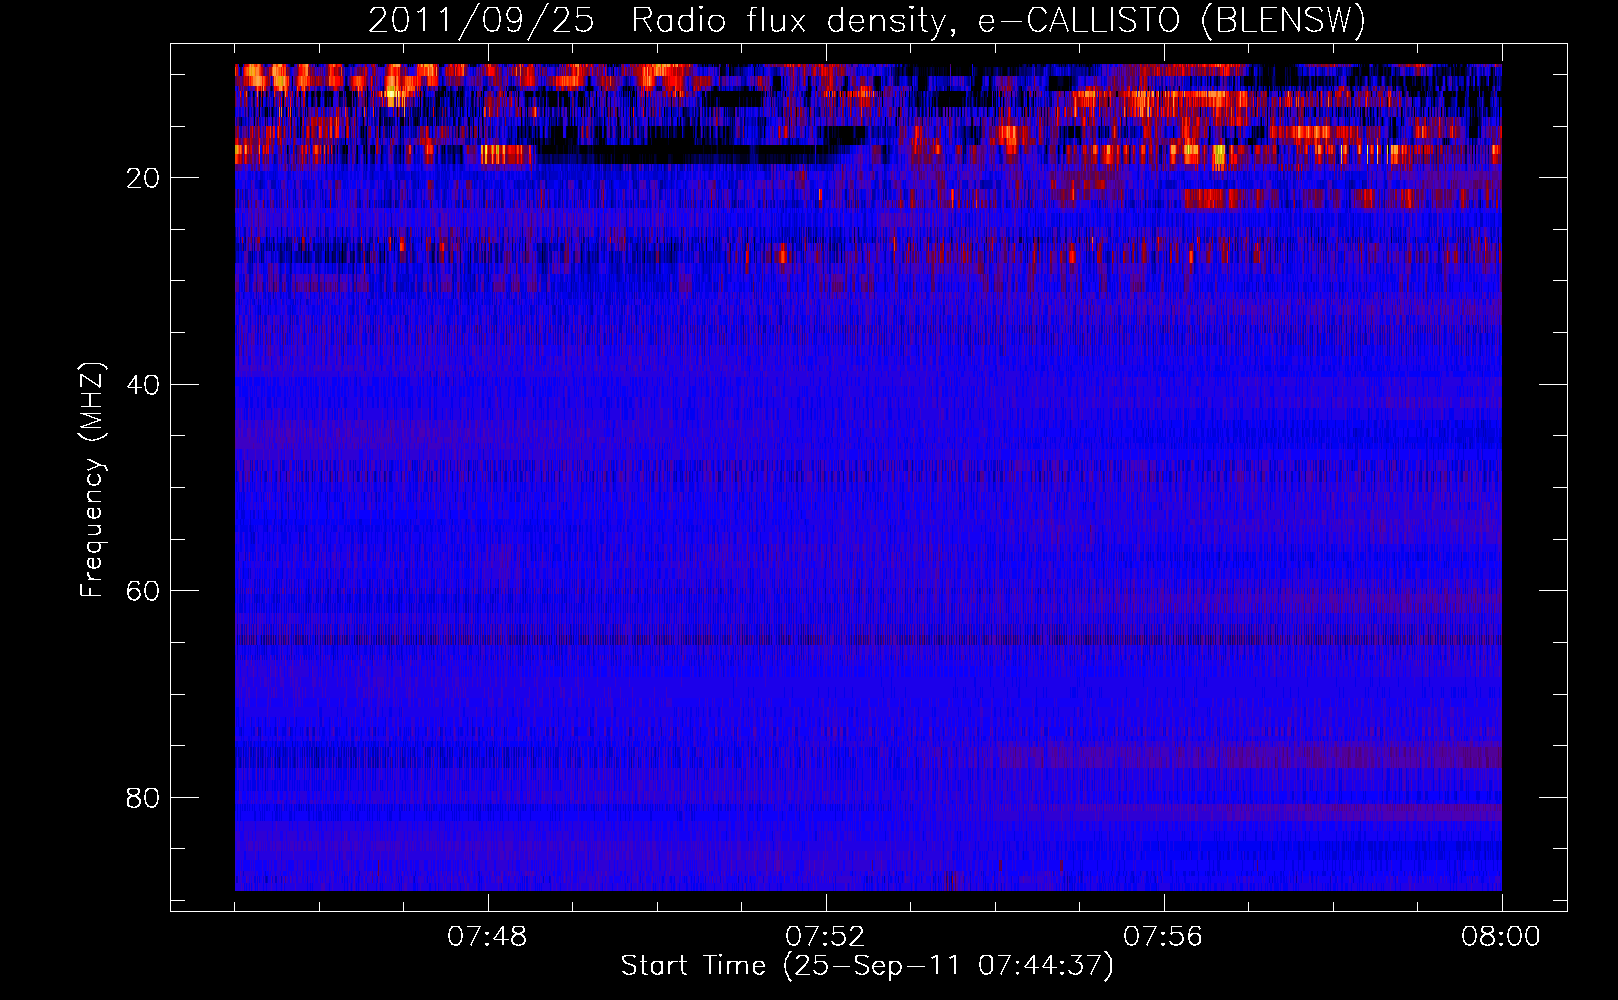
Task: Click the 80 MHz frequency tick label
Action: point(144,798)
